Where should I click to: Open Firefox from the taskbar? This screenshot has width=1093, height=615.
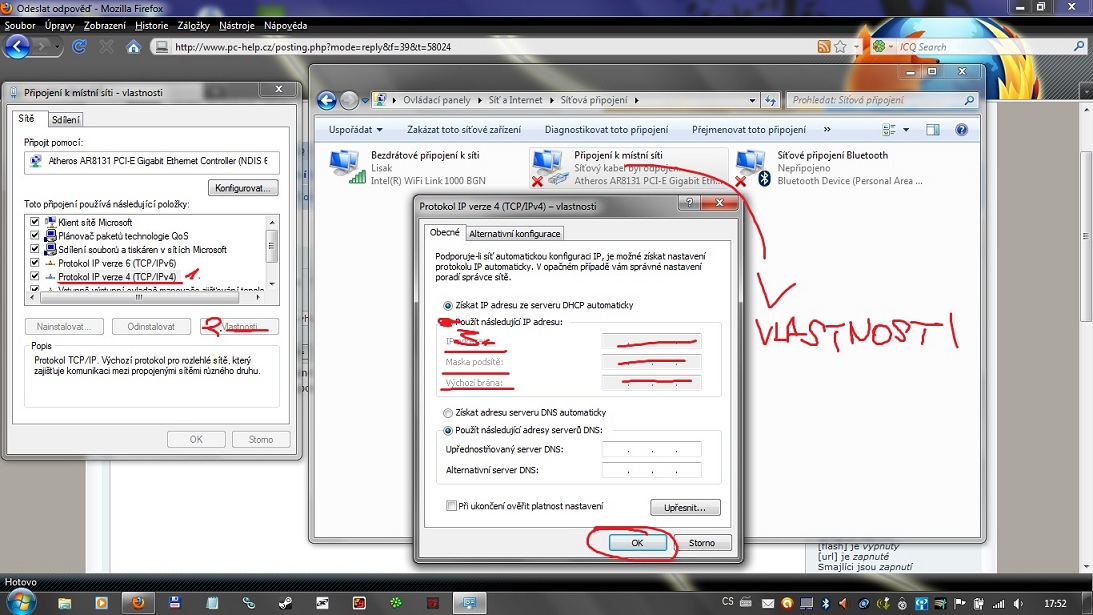click(138, 603)
